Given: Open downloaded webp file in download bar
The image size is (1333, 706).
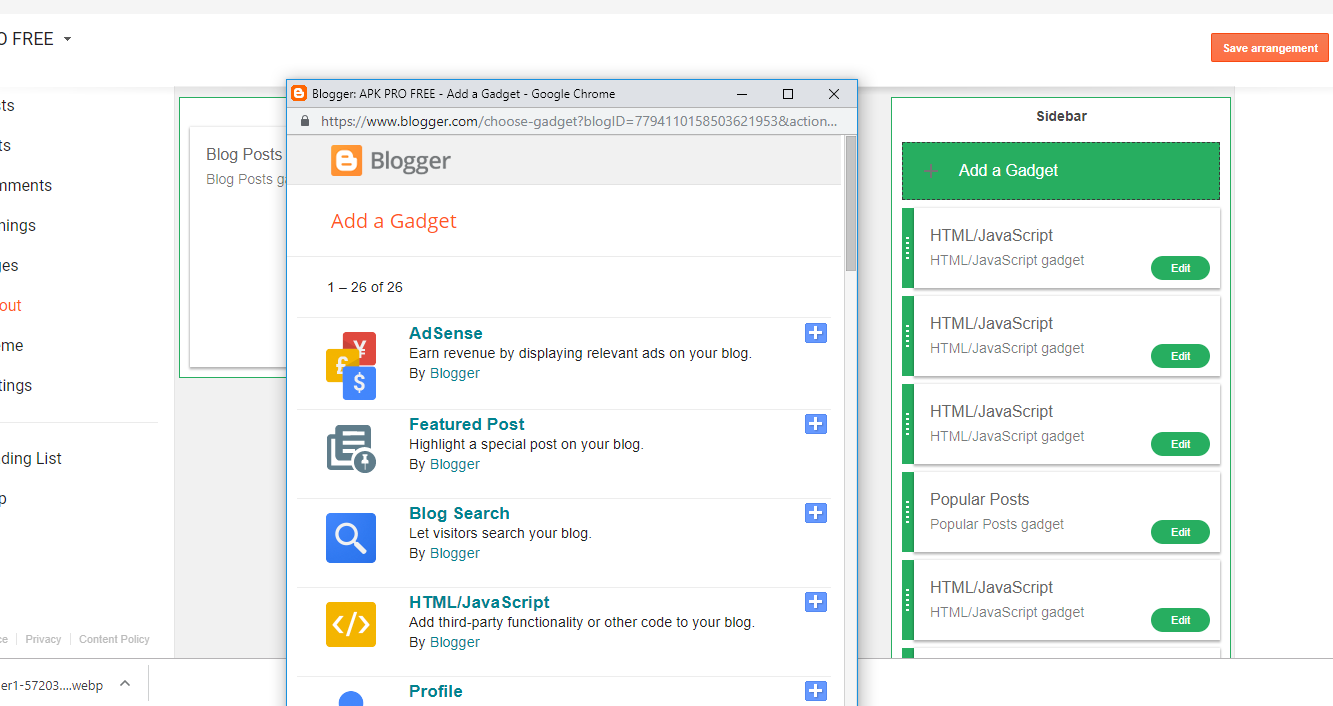Looking at the screenshot, I should tap(52, 685).
